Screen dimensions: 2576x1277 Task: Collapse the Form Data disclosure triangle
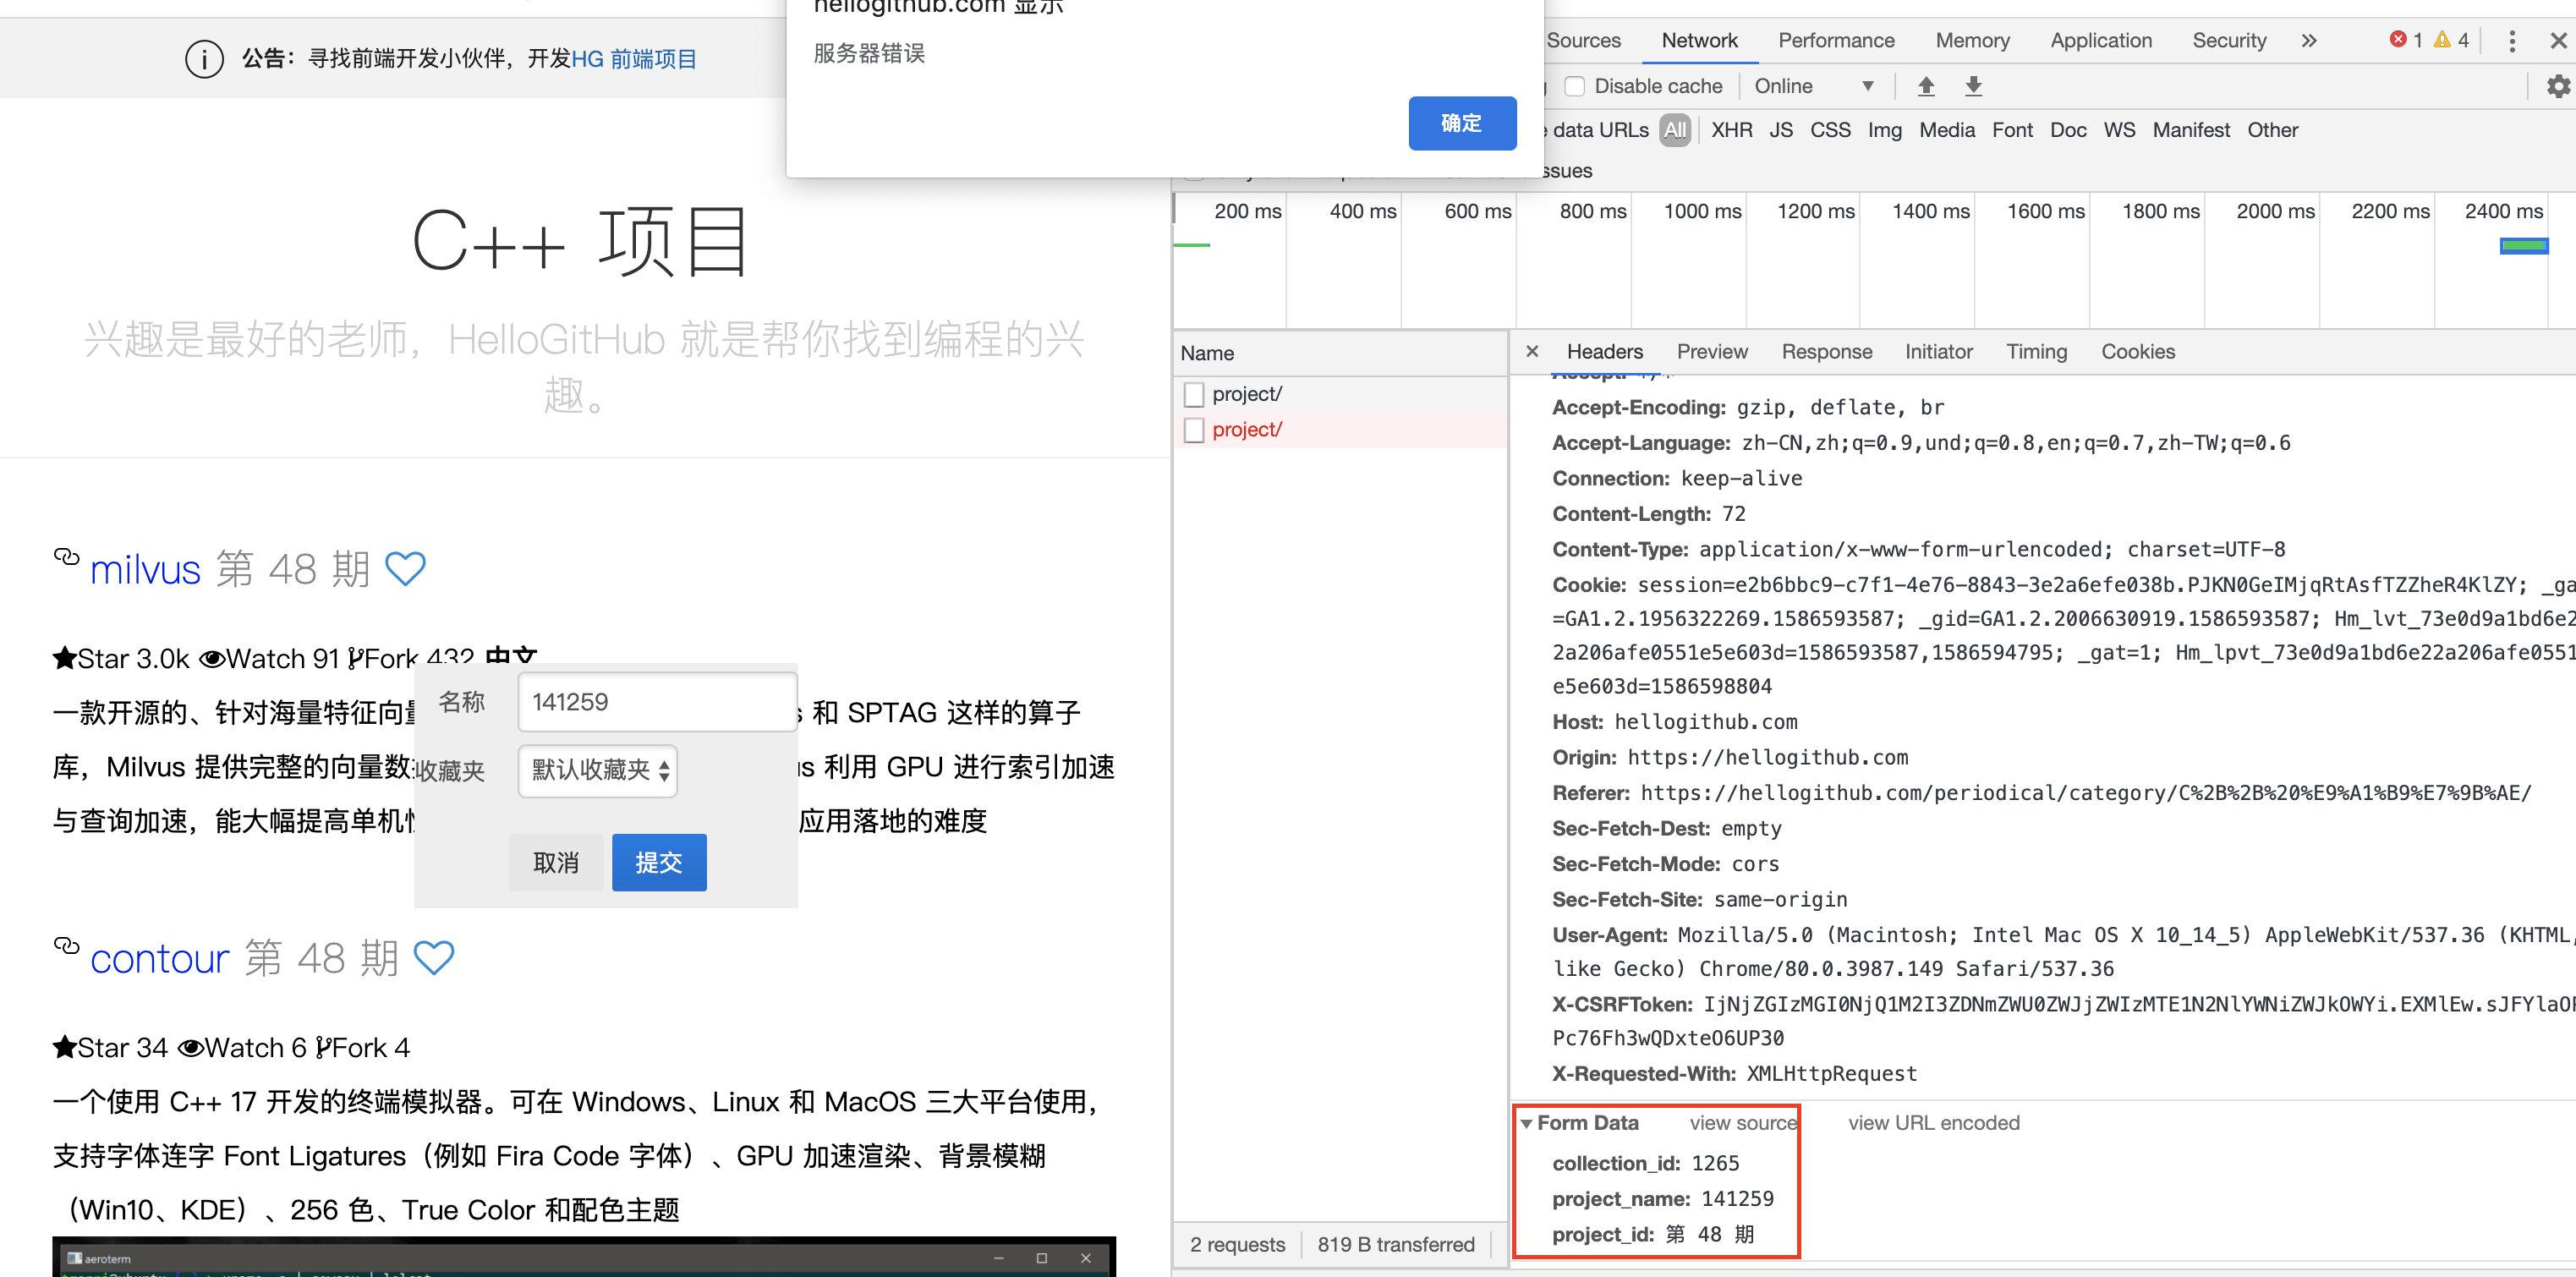click(1527, 1122)
